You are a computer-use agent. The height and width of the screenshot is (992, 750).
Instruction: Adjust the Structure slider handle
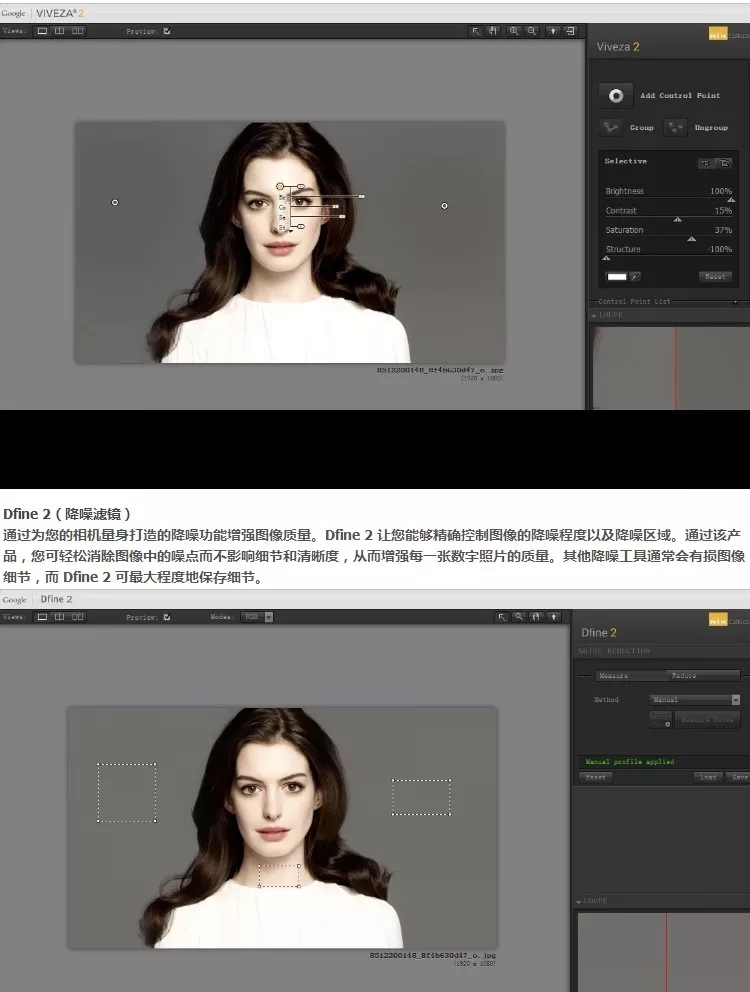(606, 258)
